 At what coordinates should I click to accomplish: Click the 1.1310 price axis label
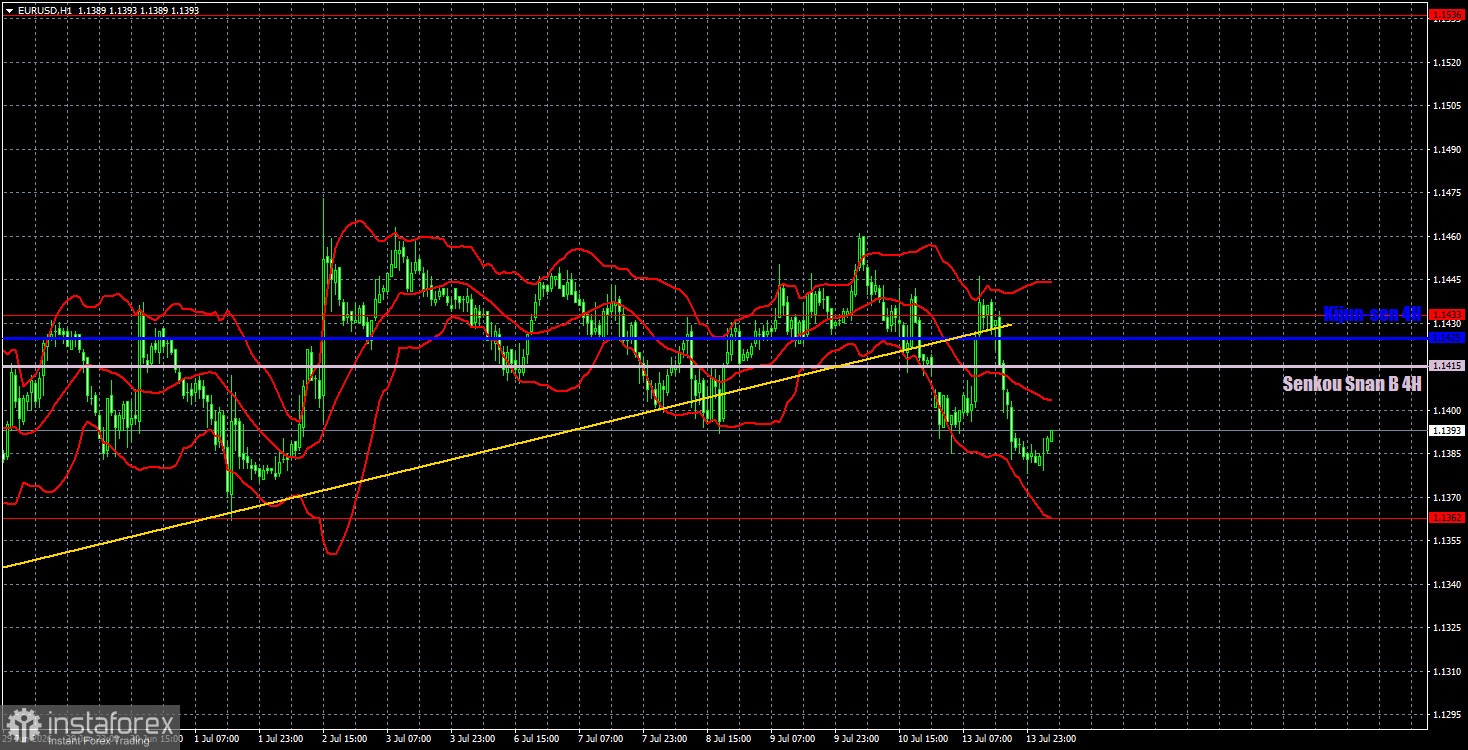pyautogui.click(x=1447, y=671)
